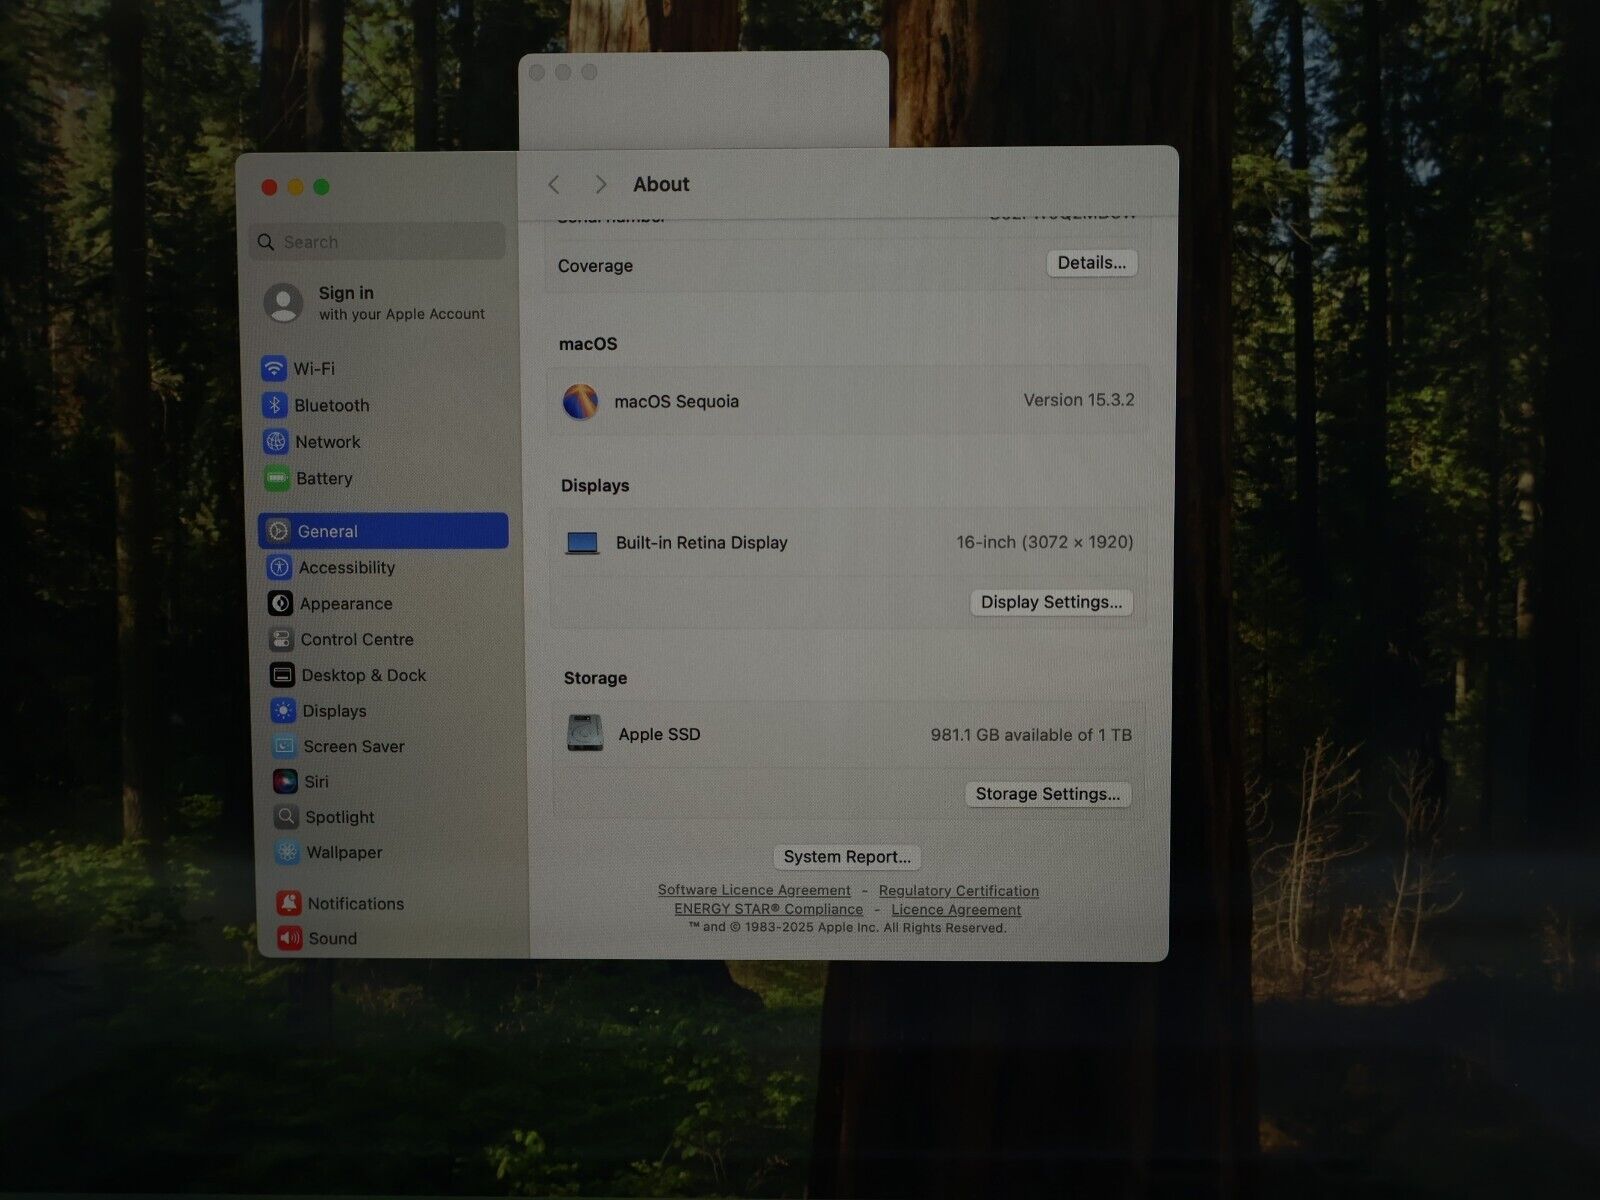Open Control Centre icon
The width and height of the screenshot is (1600, 1200).
coord(282,639)
